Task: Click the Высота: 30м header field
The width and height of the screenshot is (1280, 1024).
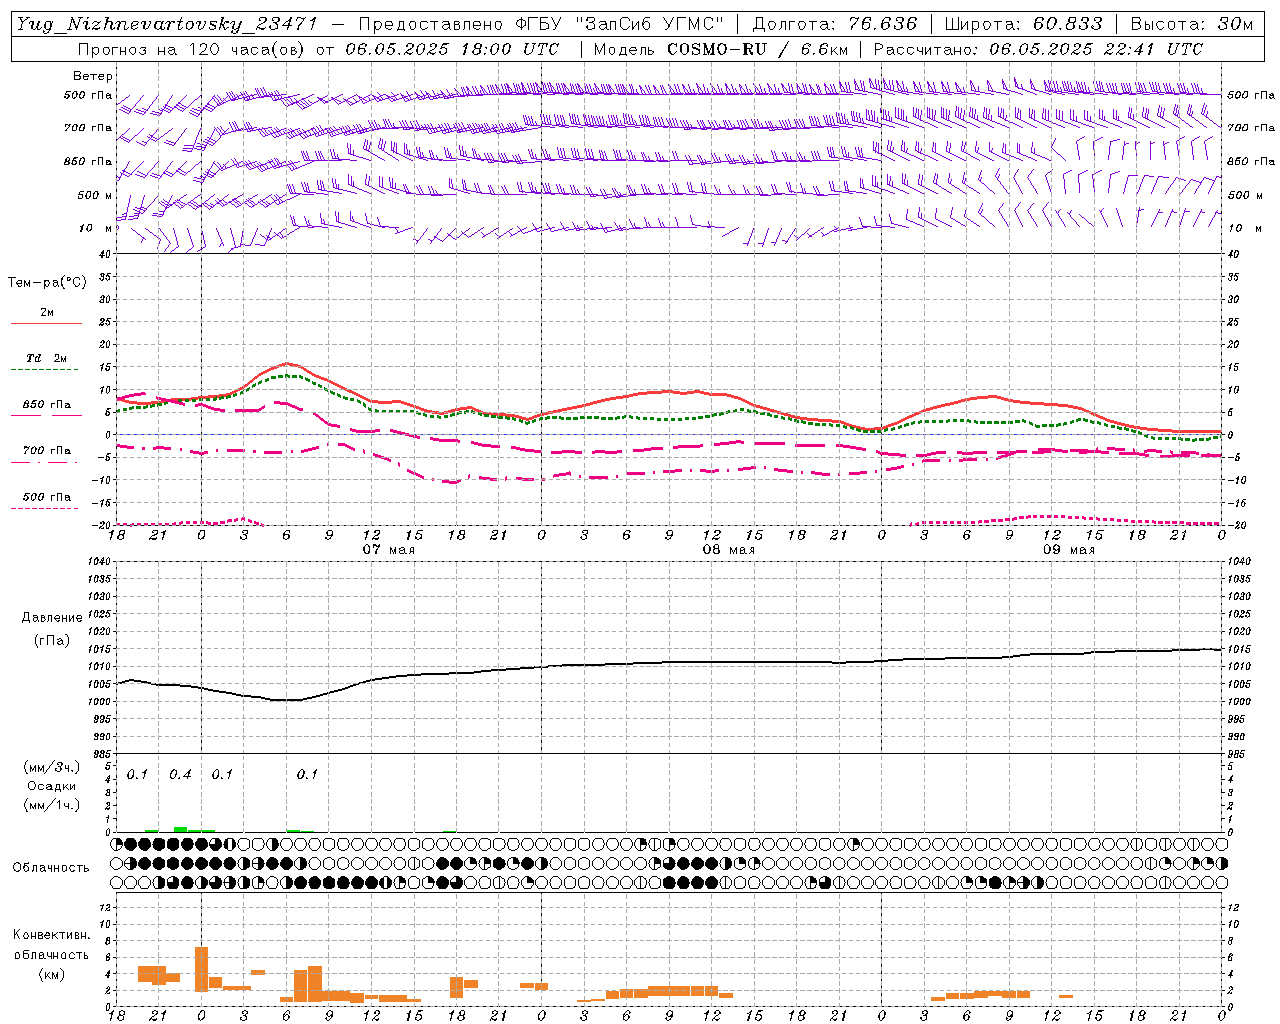Action: pos(1191,24)
